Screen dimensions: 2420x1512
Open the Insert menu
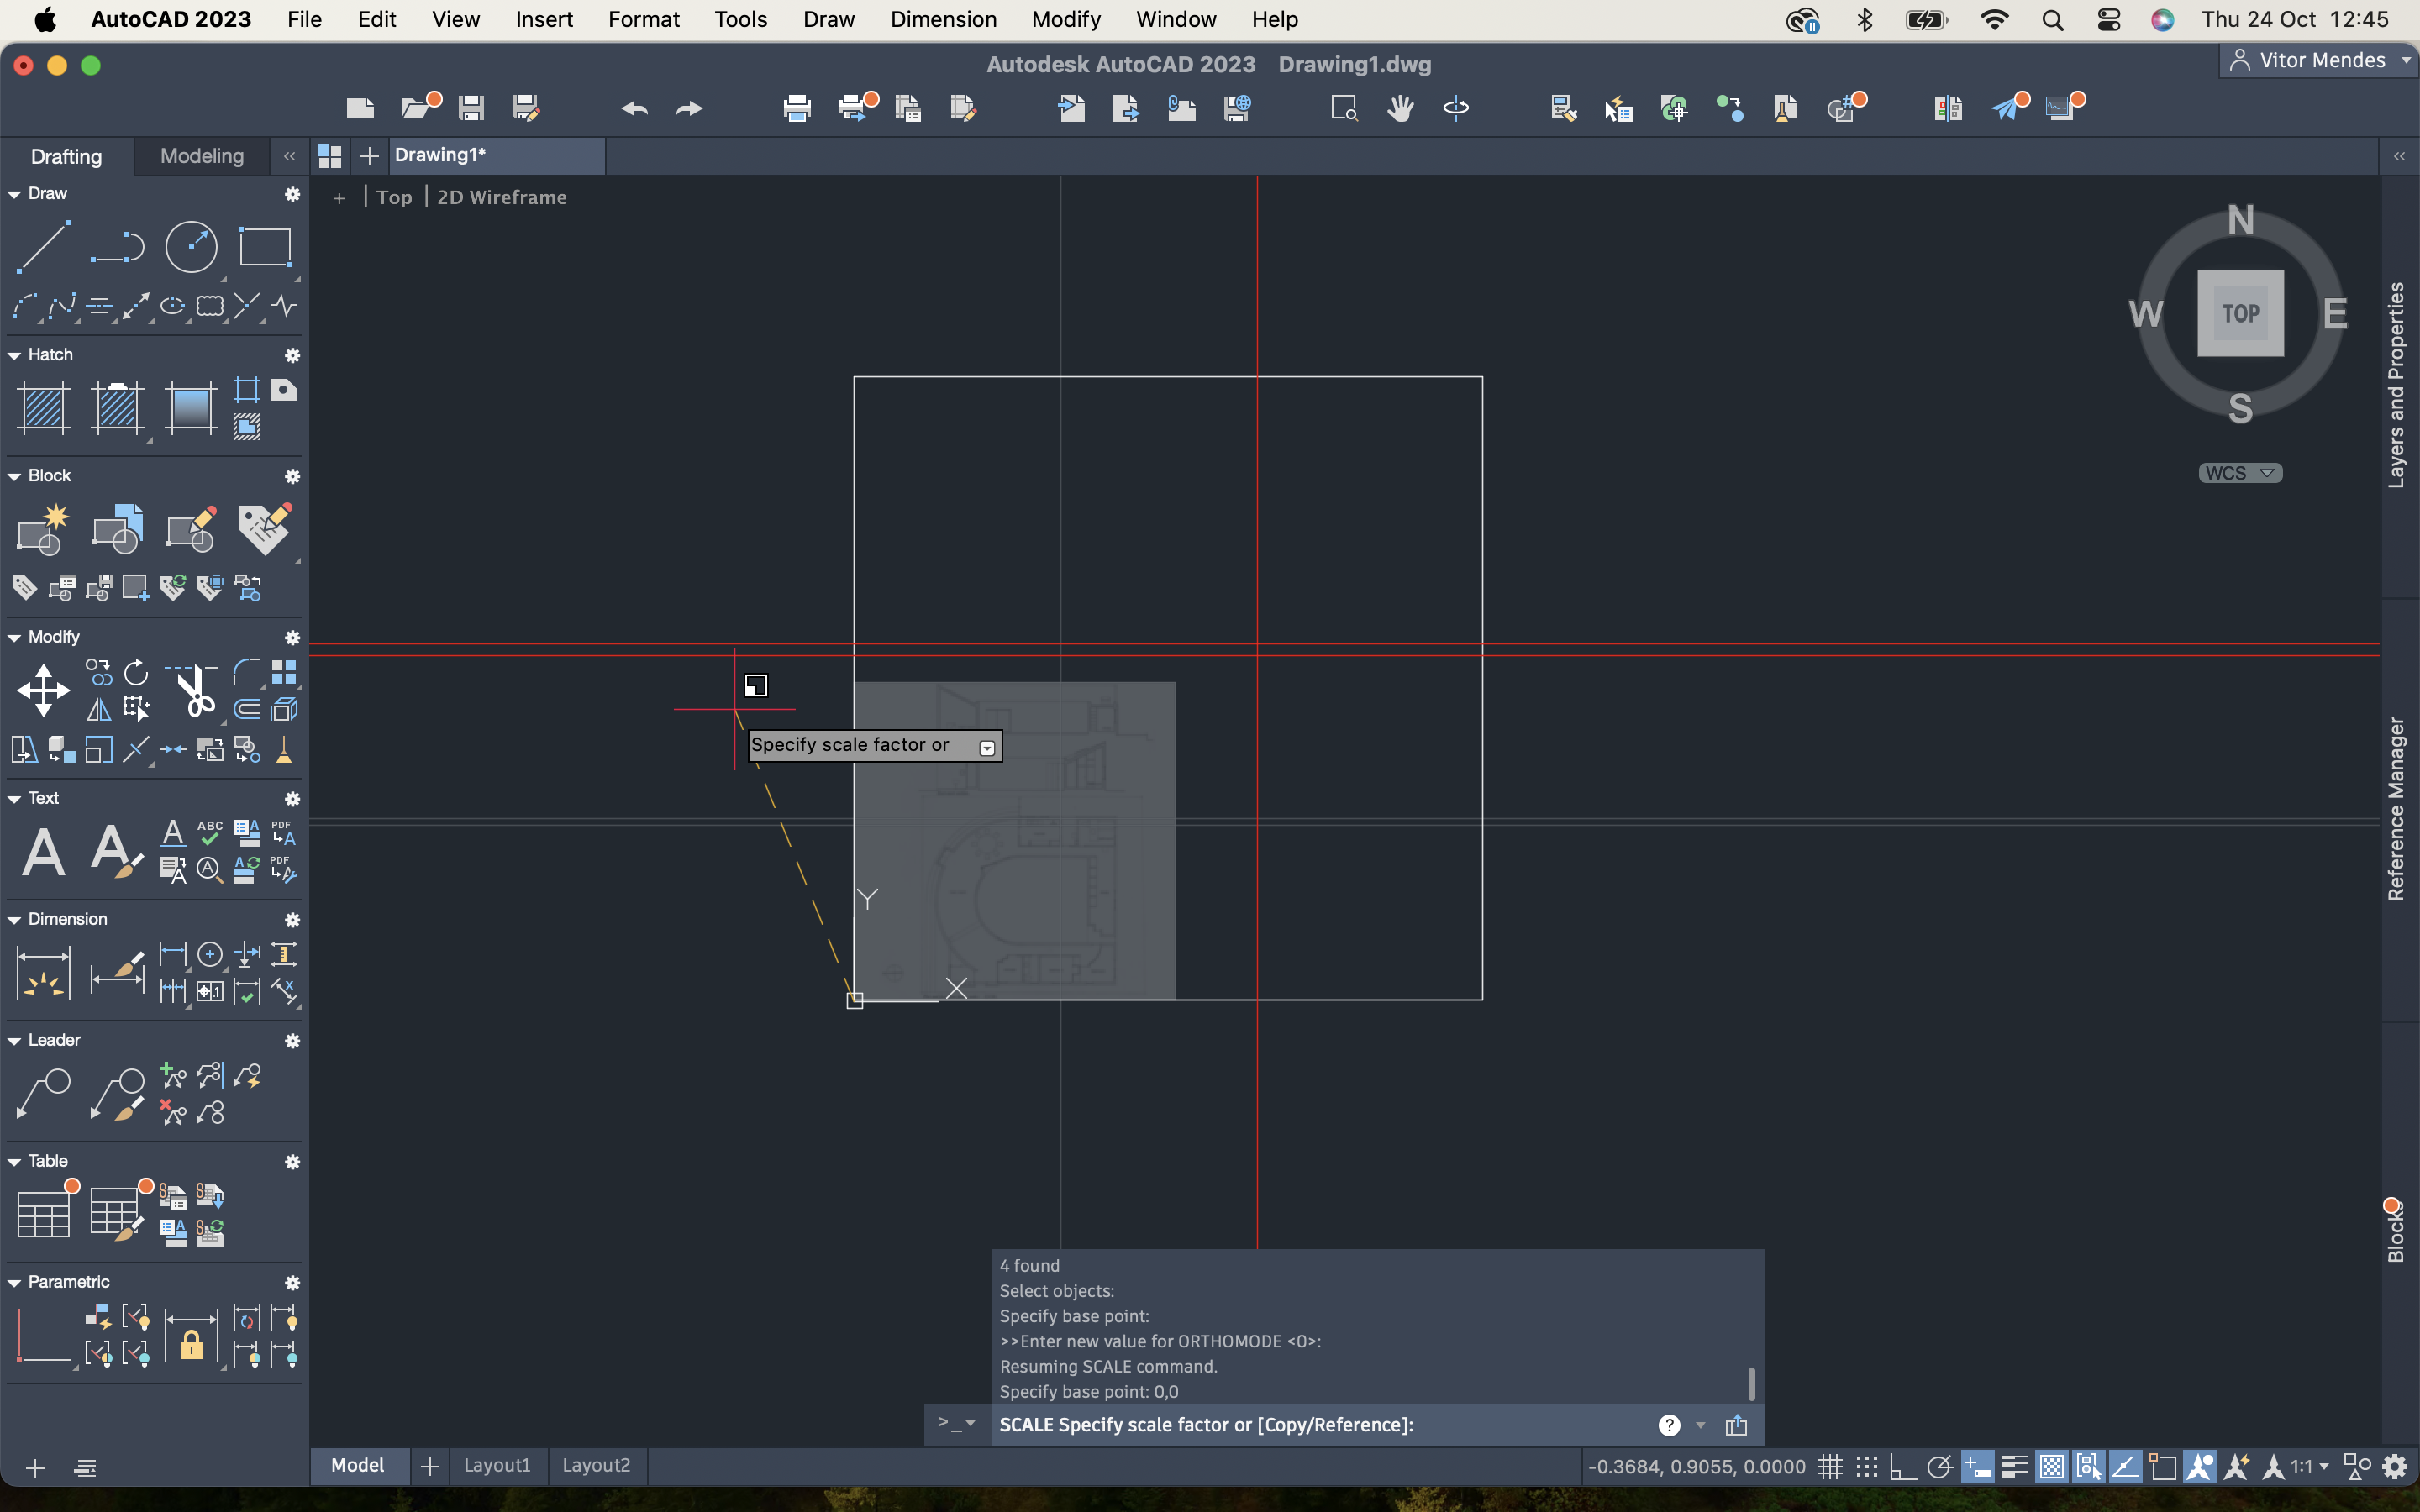click(x=544, y=19)
